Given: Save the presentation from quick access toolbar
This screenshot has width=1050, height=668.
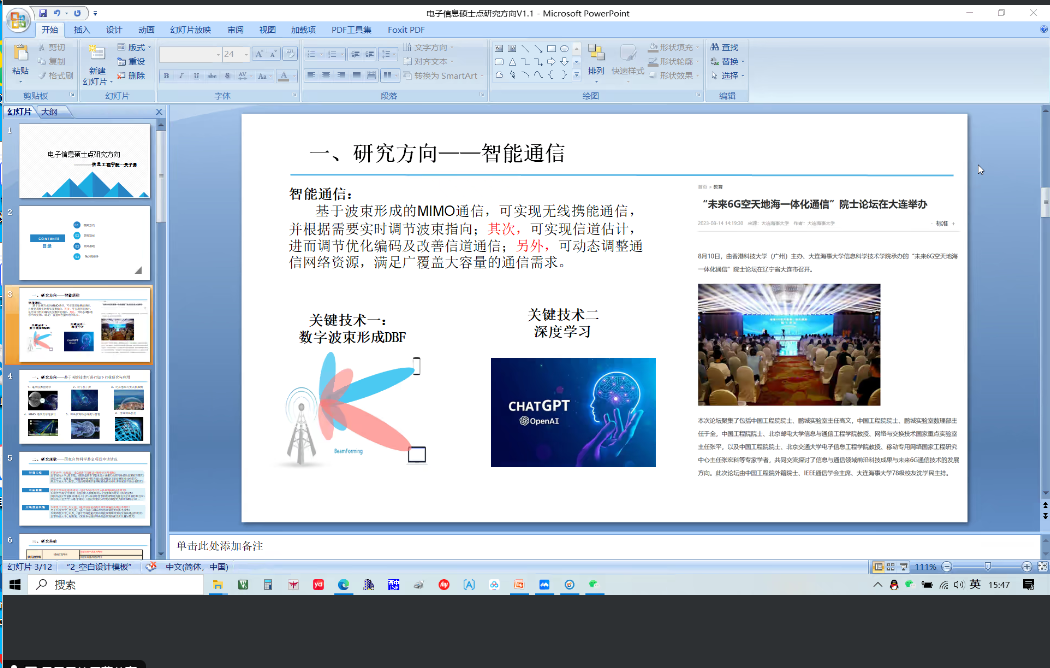Looking at the screenshot, I should pyautogui.click(x=43, y=13).
